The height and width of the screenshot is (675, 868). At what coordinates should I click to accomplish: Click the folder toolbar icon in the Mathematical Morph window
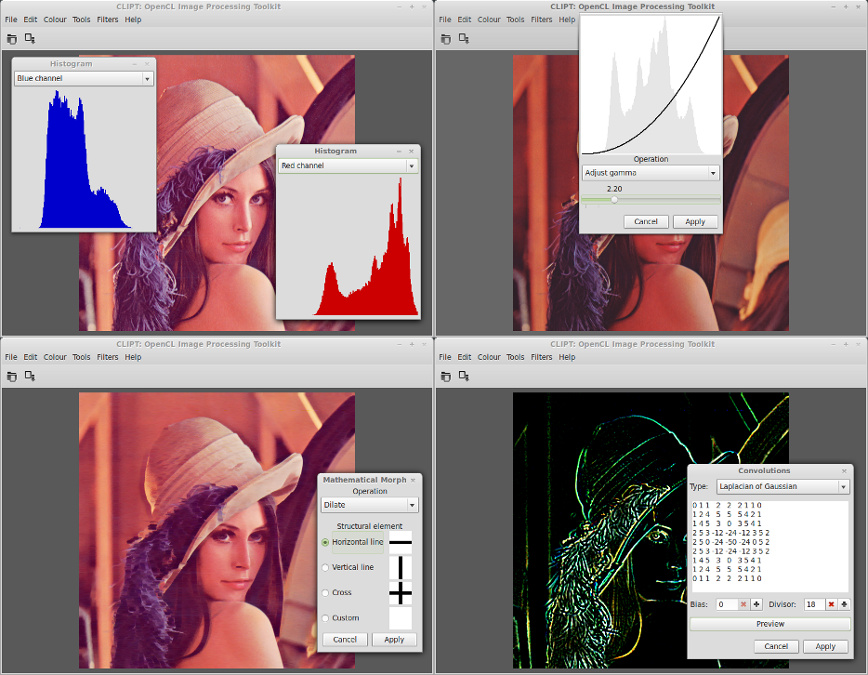[12, 377]
